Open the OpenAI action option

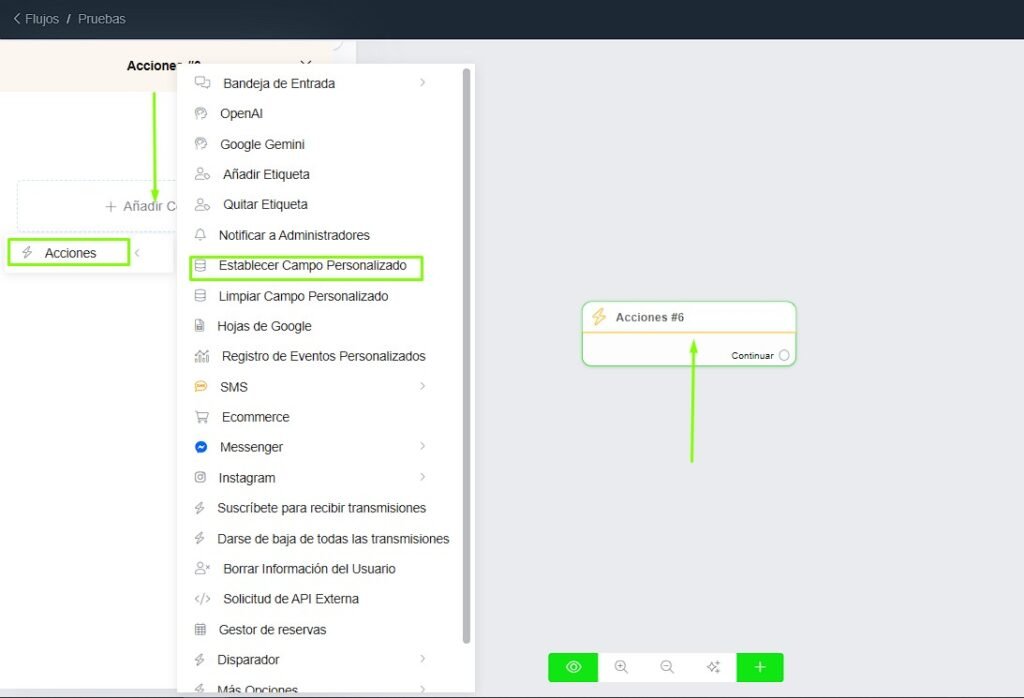pyautogui.click(x=241, y=114)
